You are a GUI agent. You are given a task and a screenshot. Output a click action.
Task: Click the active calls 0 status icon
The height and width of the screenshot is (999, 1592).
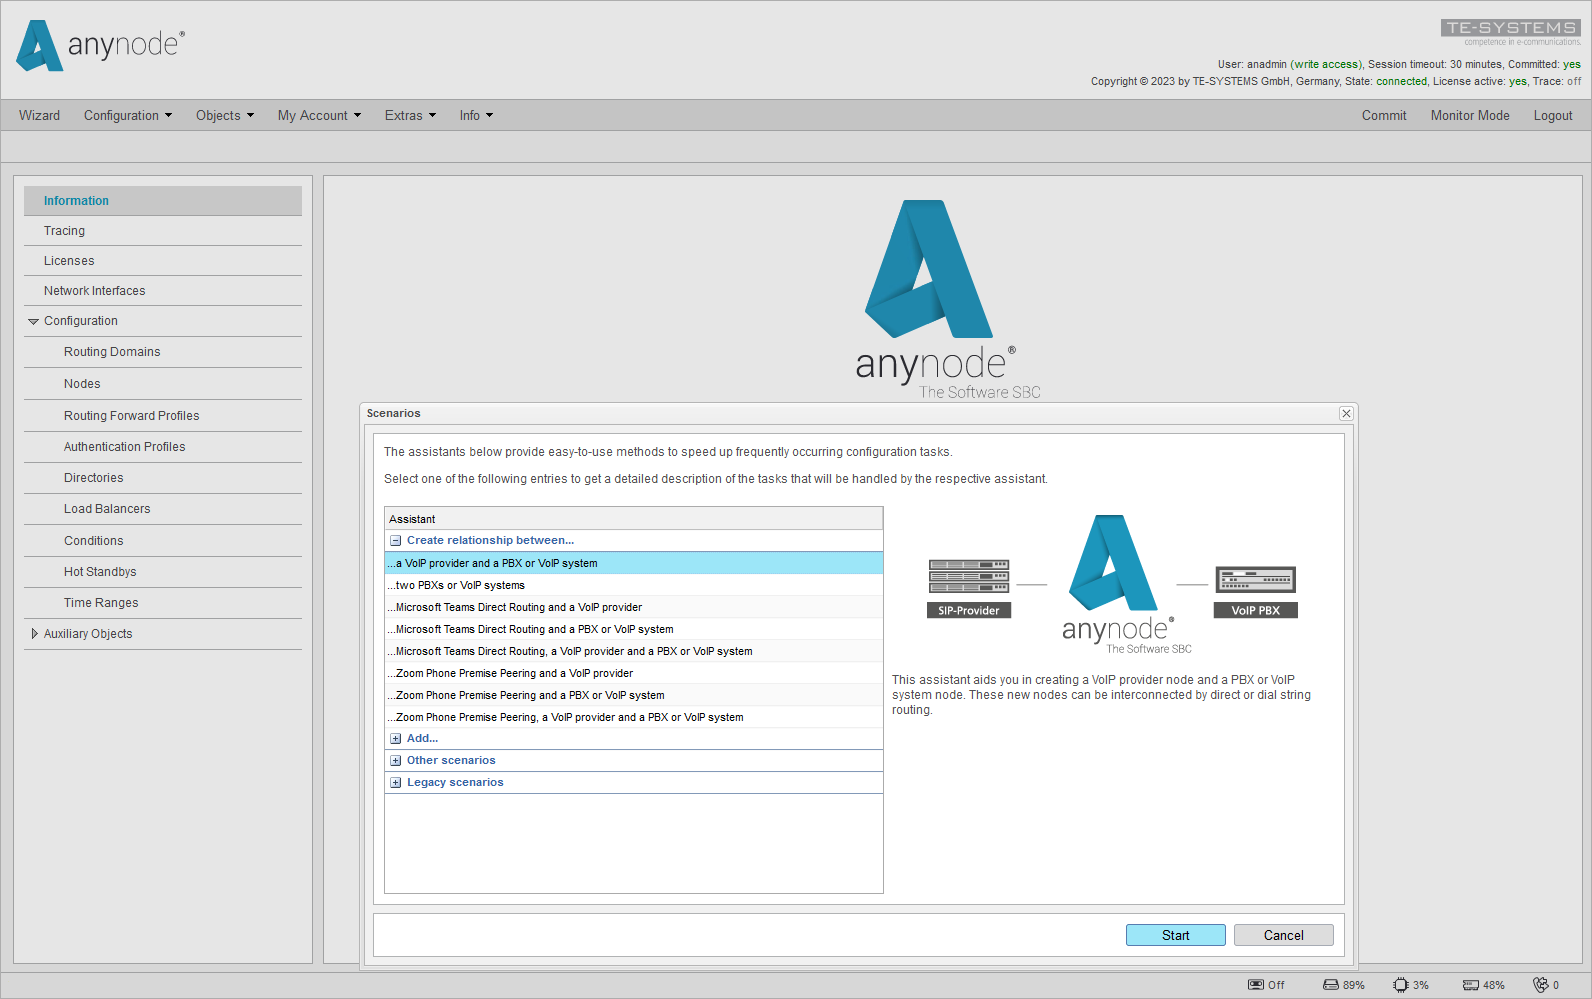click(x=1541, y=985)
